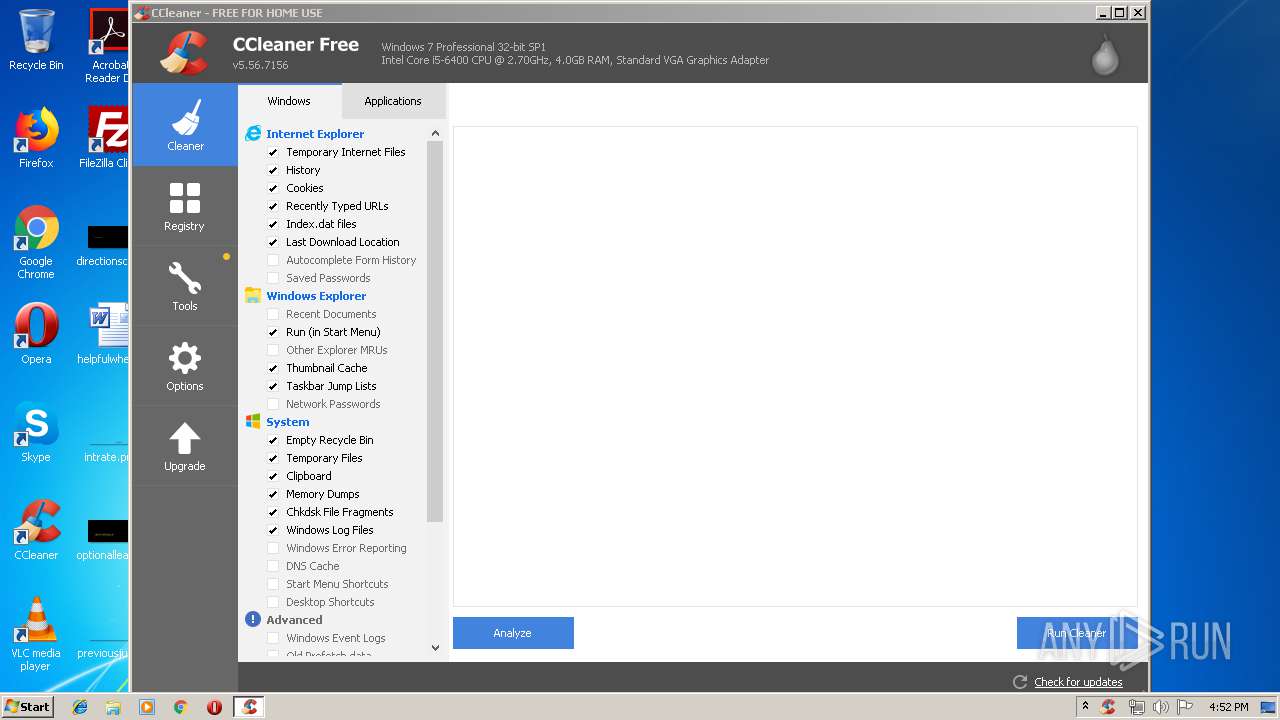Enable Windows Error Reporting
The width and height of the screenshot is (1280, 720).
point(273,548)
